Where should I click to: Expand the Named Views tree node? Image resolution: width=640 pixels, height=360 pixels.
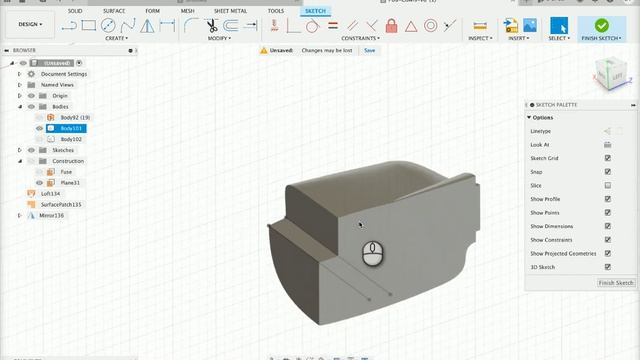19,85
